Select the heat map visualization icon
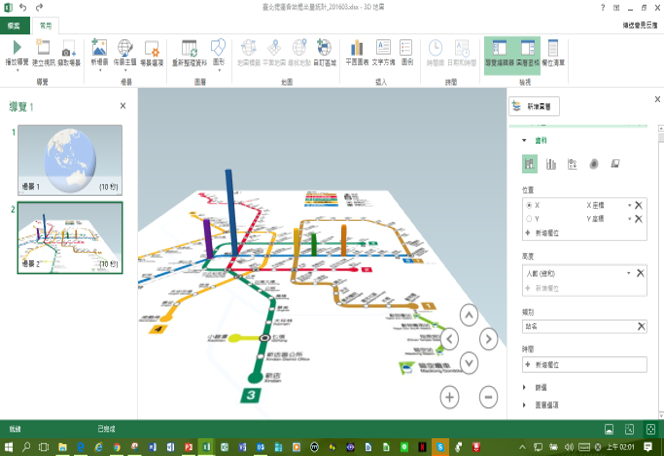This screenshot has height=456, width=664. coord(594,164)
